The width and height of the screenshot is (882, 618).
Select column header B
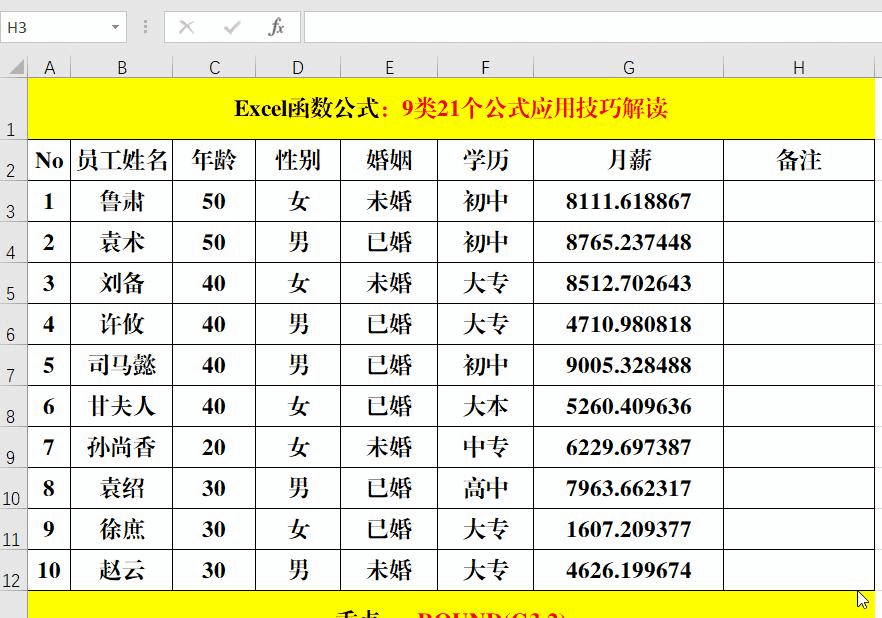click(122, 67)
